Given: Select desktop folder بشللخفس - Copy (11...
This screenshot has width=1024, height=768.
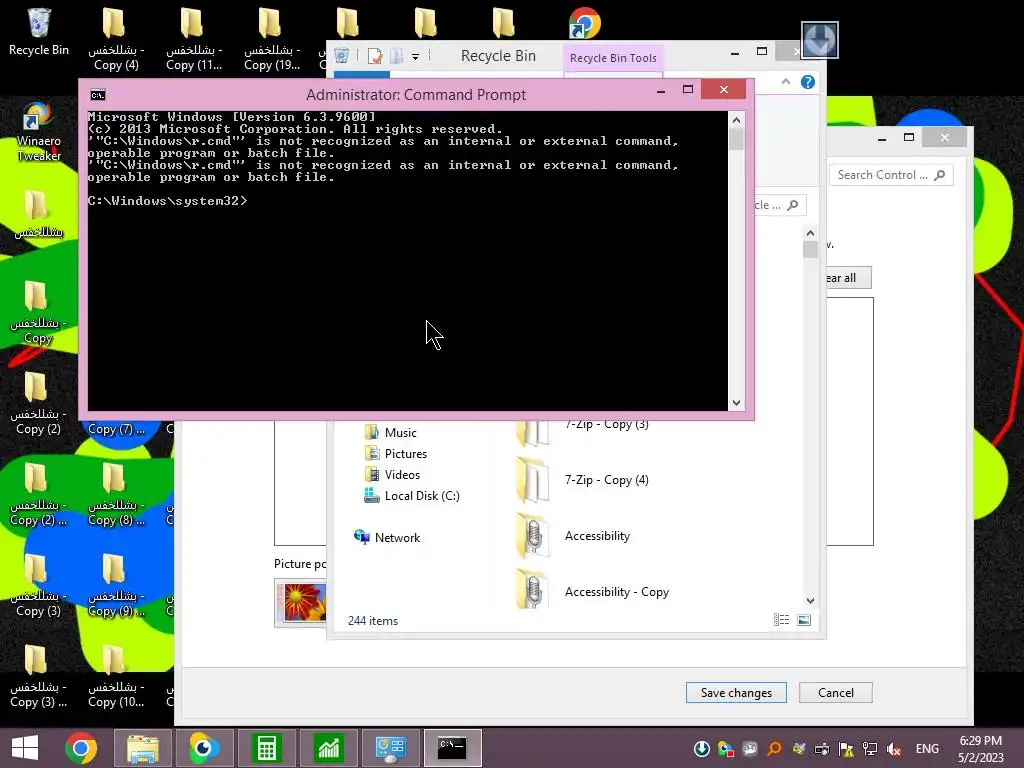Looking at the screenshot, I should (x=194, y=39).
